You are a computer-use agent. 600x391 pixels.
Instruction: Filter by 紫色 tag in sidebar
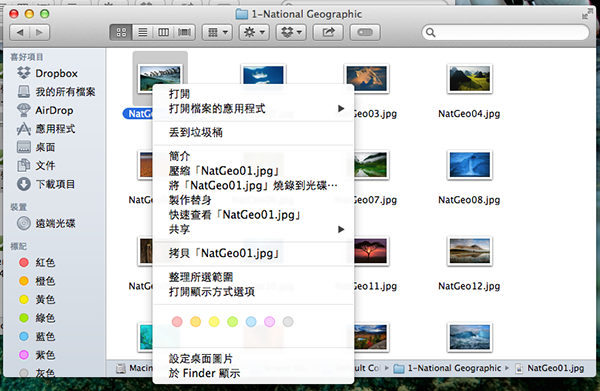click(37, 355)
